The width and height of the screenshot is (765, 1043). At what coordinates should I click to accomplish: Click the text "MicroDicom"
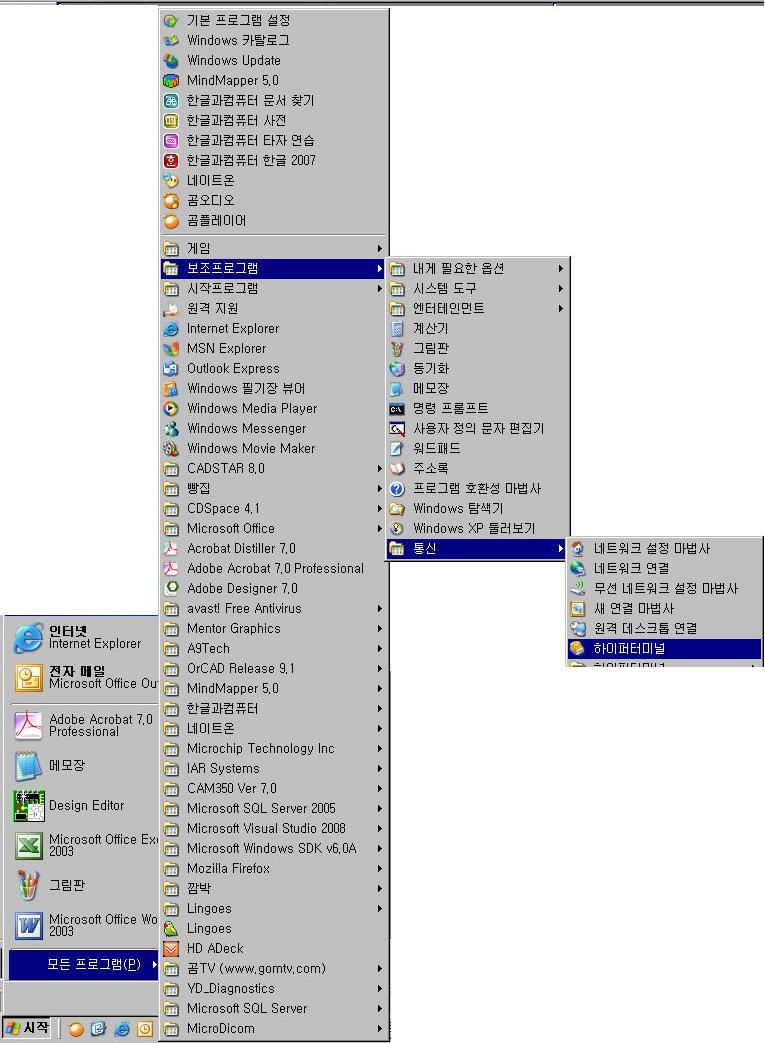tap(221, 1029)
